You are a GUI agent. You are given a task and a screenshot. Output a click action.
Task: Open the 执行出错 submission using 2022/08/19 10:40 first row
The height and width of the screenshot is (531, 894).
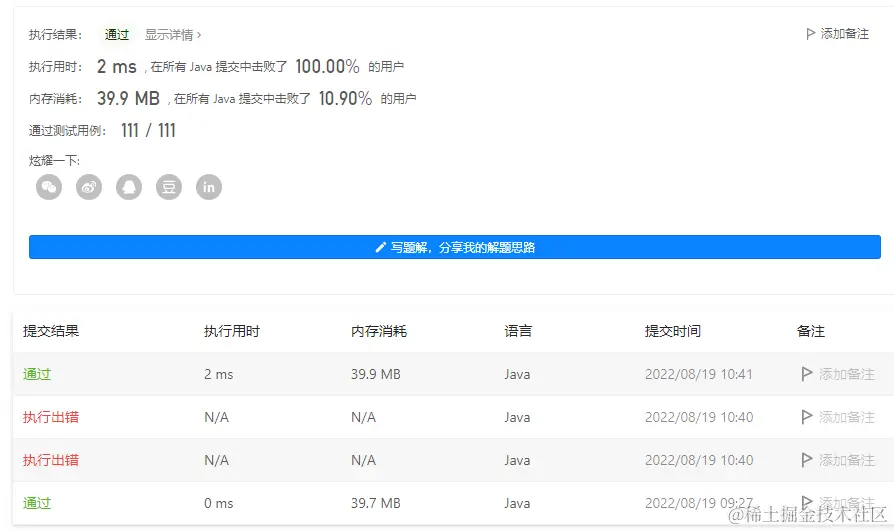point(51,417)
